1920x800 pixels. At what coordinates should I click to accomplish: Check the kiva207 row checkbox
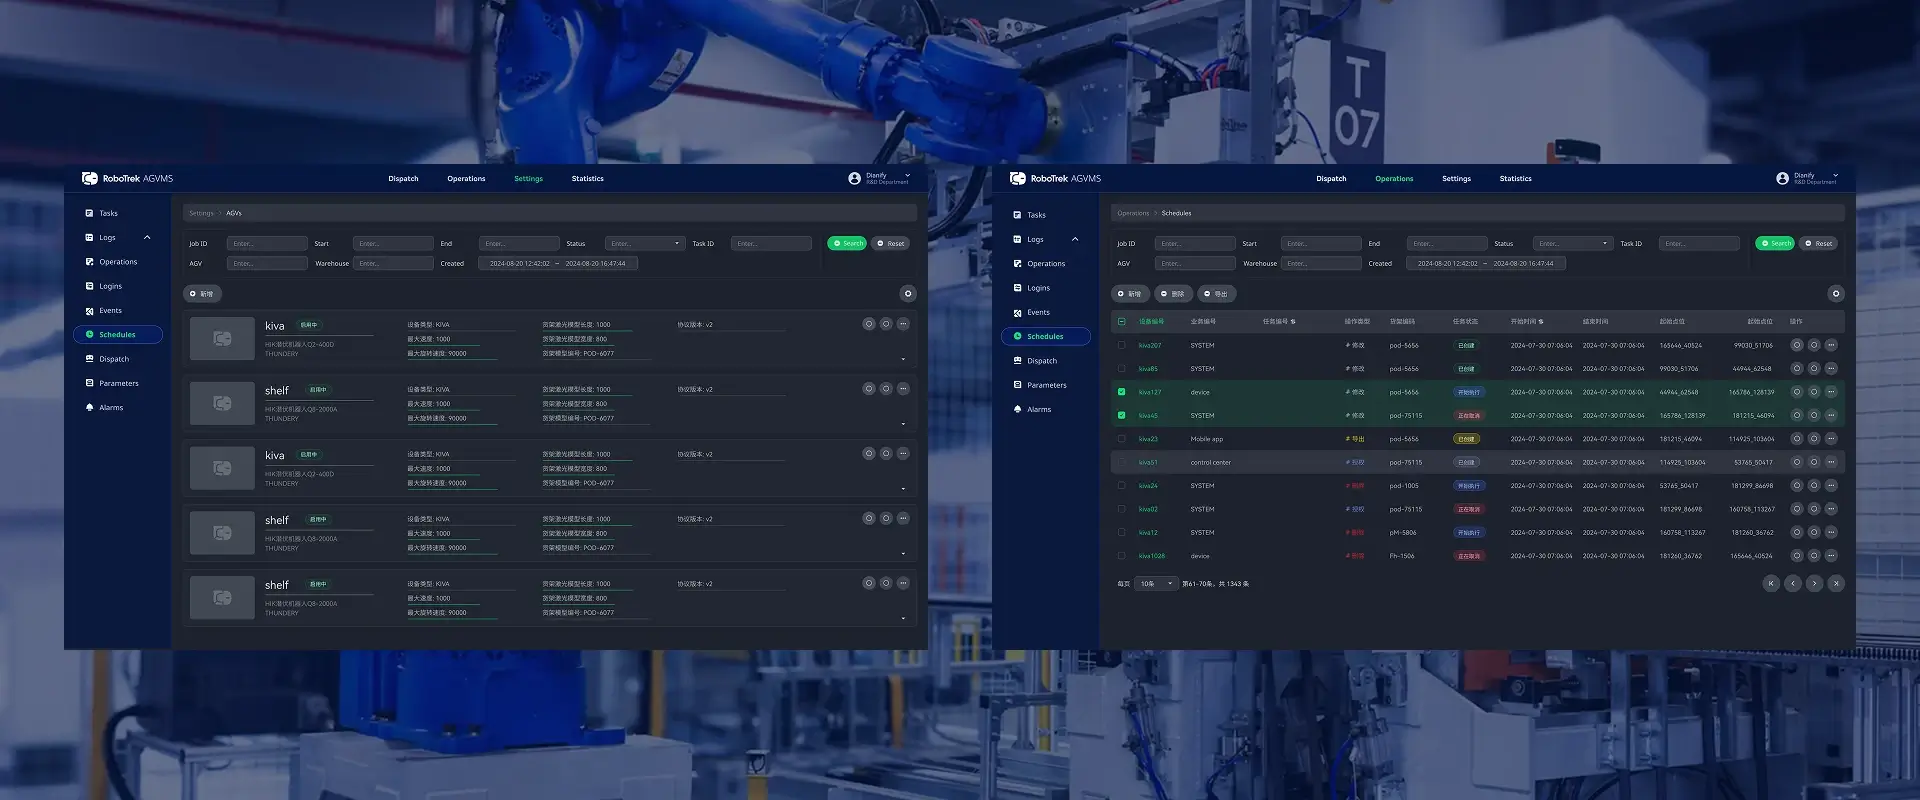(1121, 345)
